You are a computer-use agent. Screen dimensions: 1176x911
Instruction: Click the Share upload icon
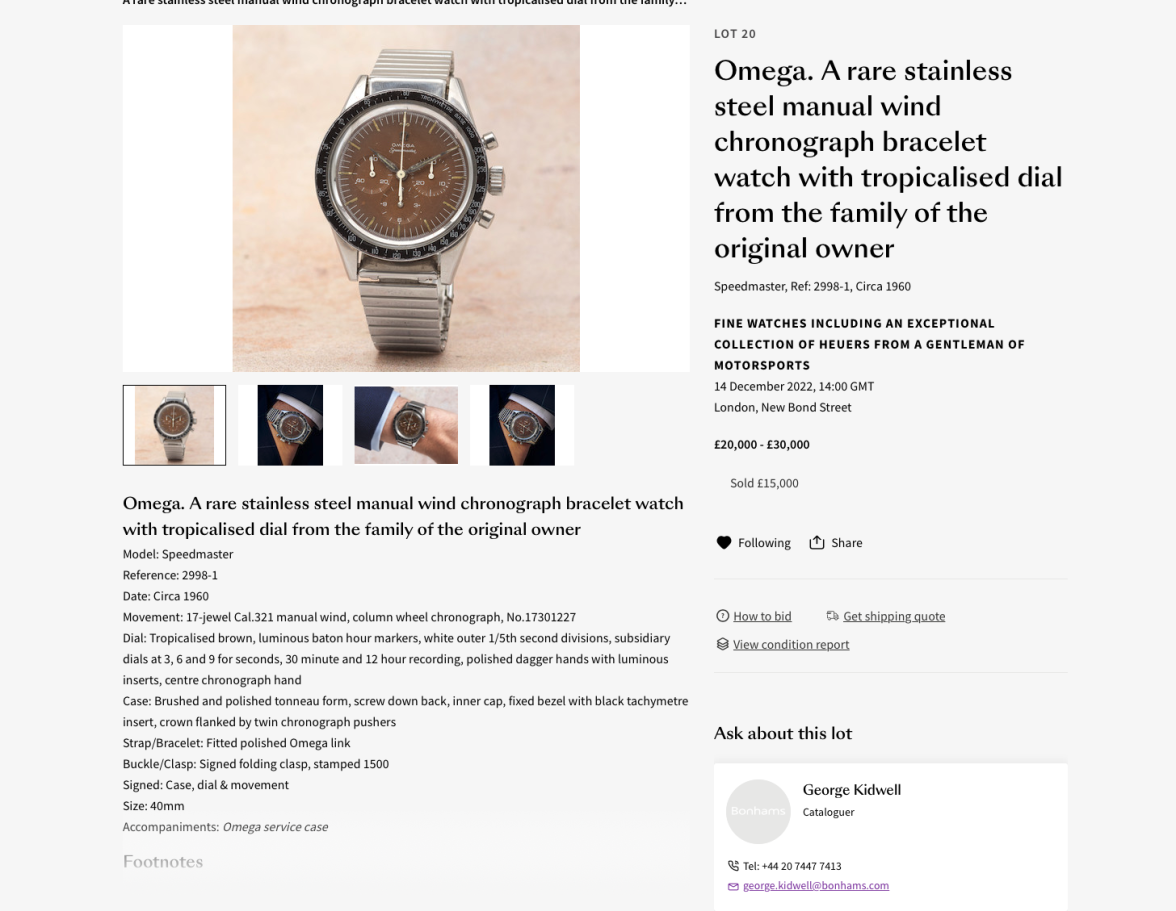[817, 542]
